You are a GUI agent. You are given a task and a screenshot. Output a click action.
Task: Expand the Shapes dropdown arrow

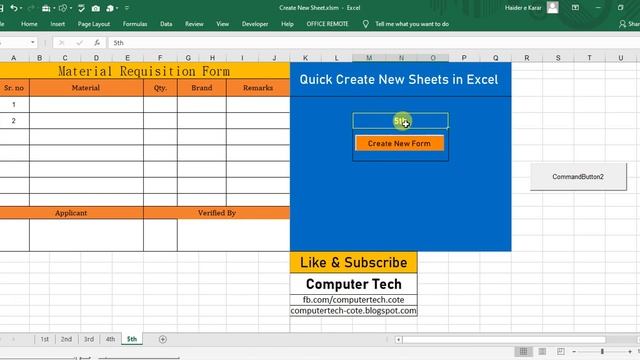point(71,8)
